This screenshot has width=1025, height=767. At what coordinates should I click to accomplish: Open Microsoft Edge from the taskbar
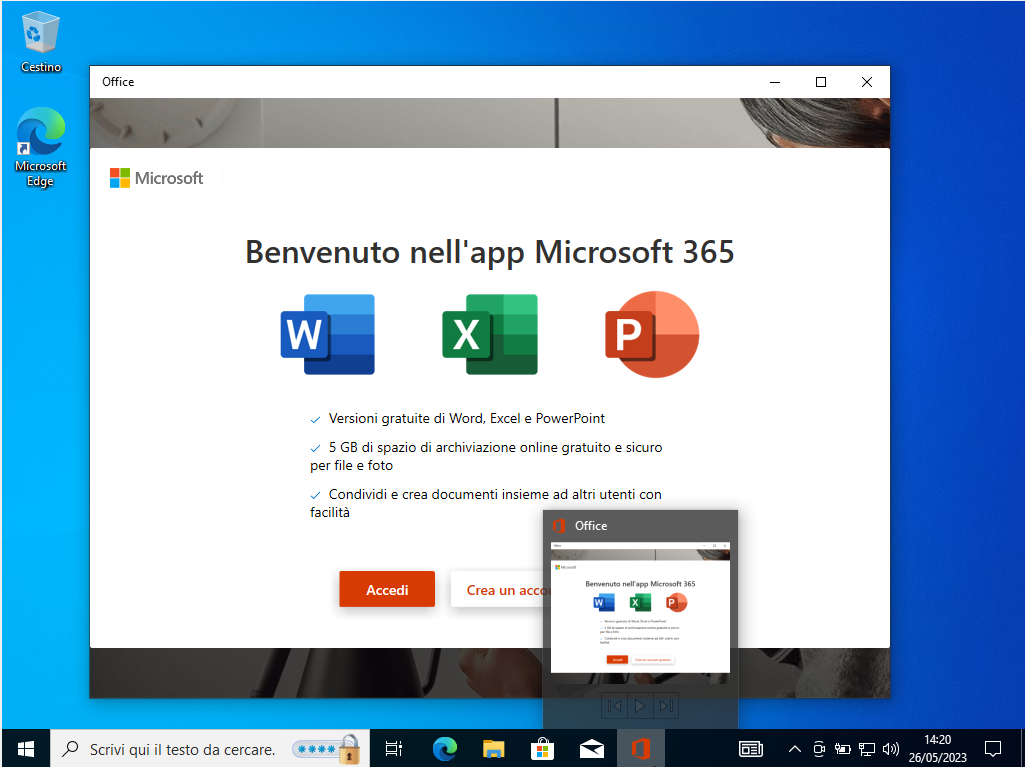pos(445,748)
